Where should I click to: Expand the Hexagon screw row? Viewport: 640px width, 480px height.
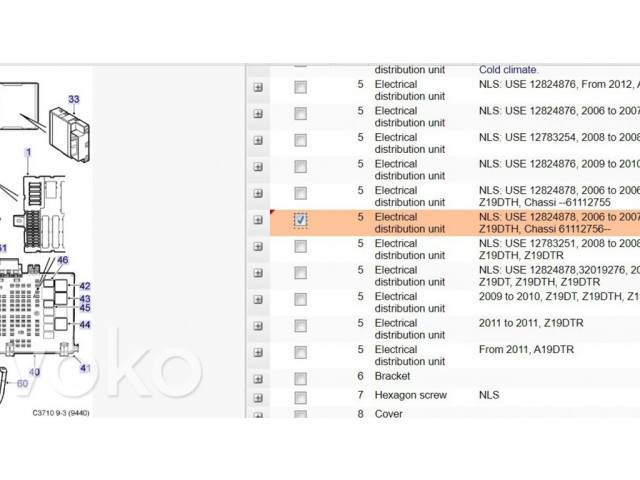[258, 398]
